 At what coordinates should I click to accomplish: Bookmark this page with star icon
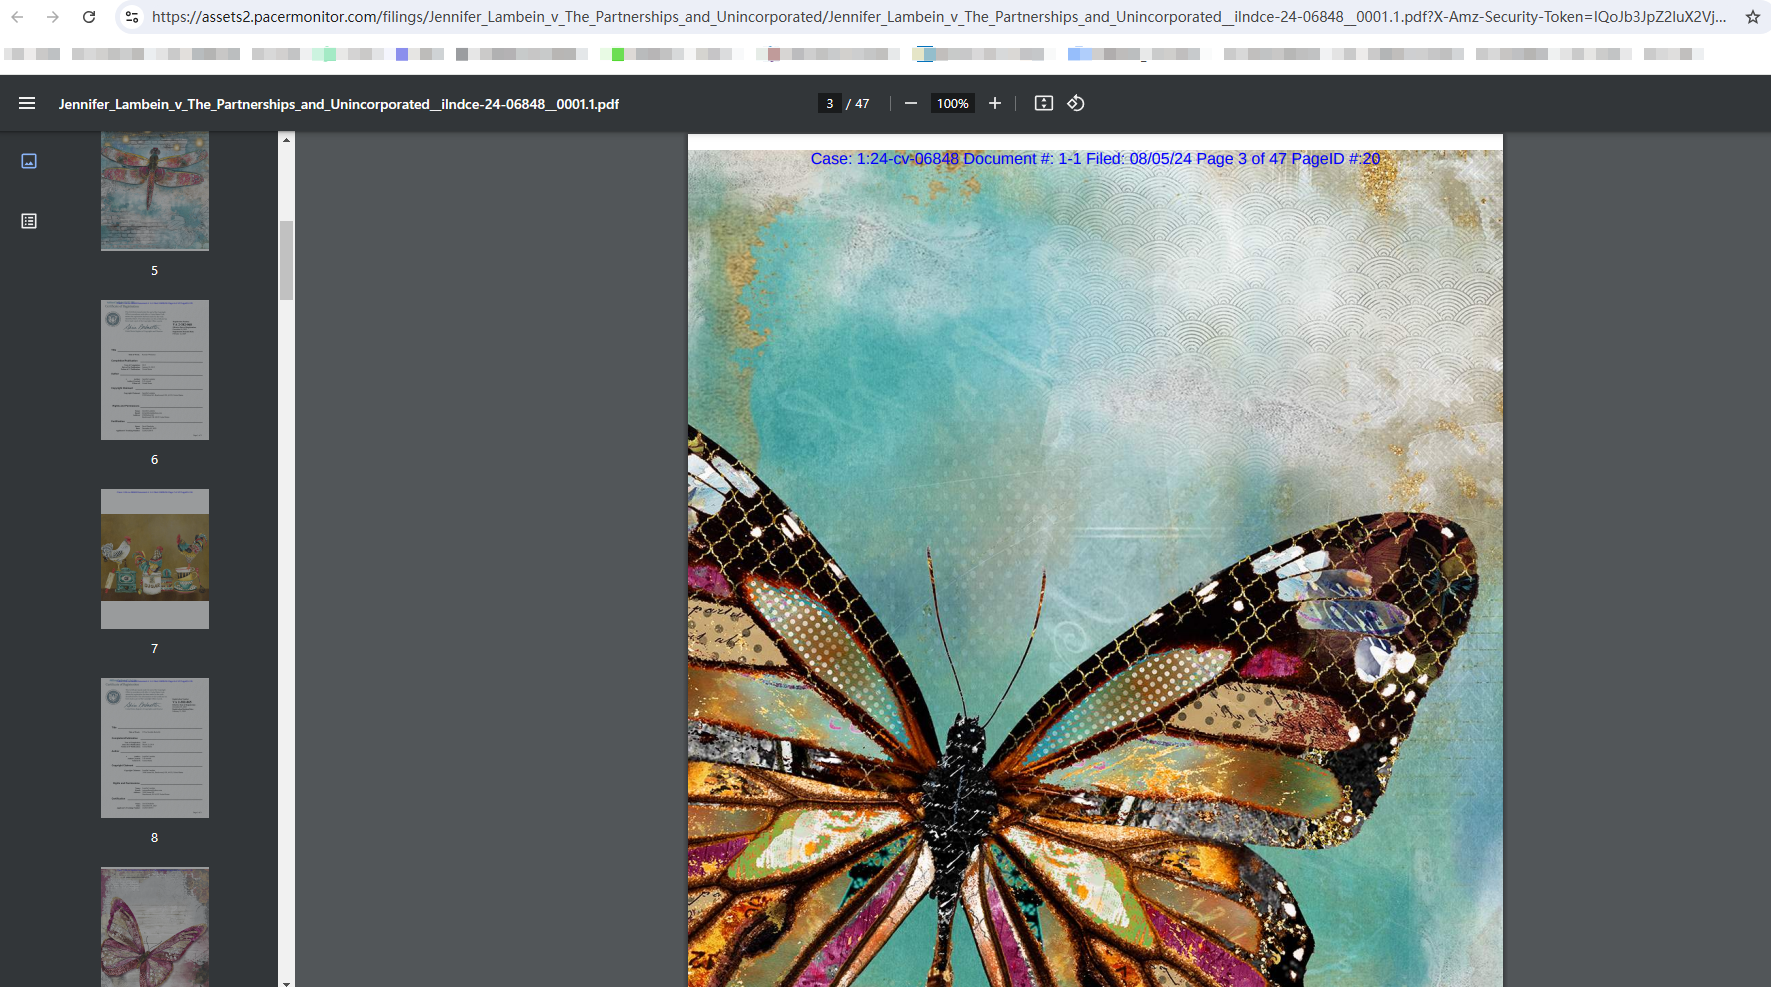(1752, 17)
